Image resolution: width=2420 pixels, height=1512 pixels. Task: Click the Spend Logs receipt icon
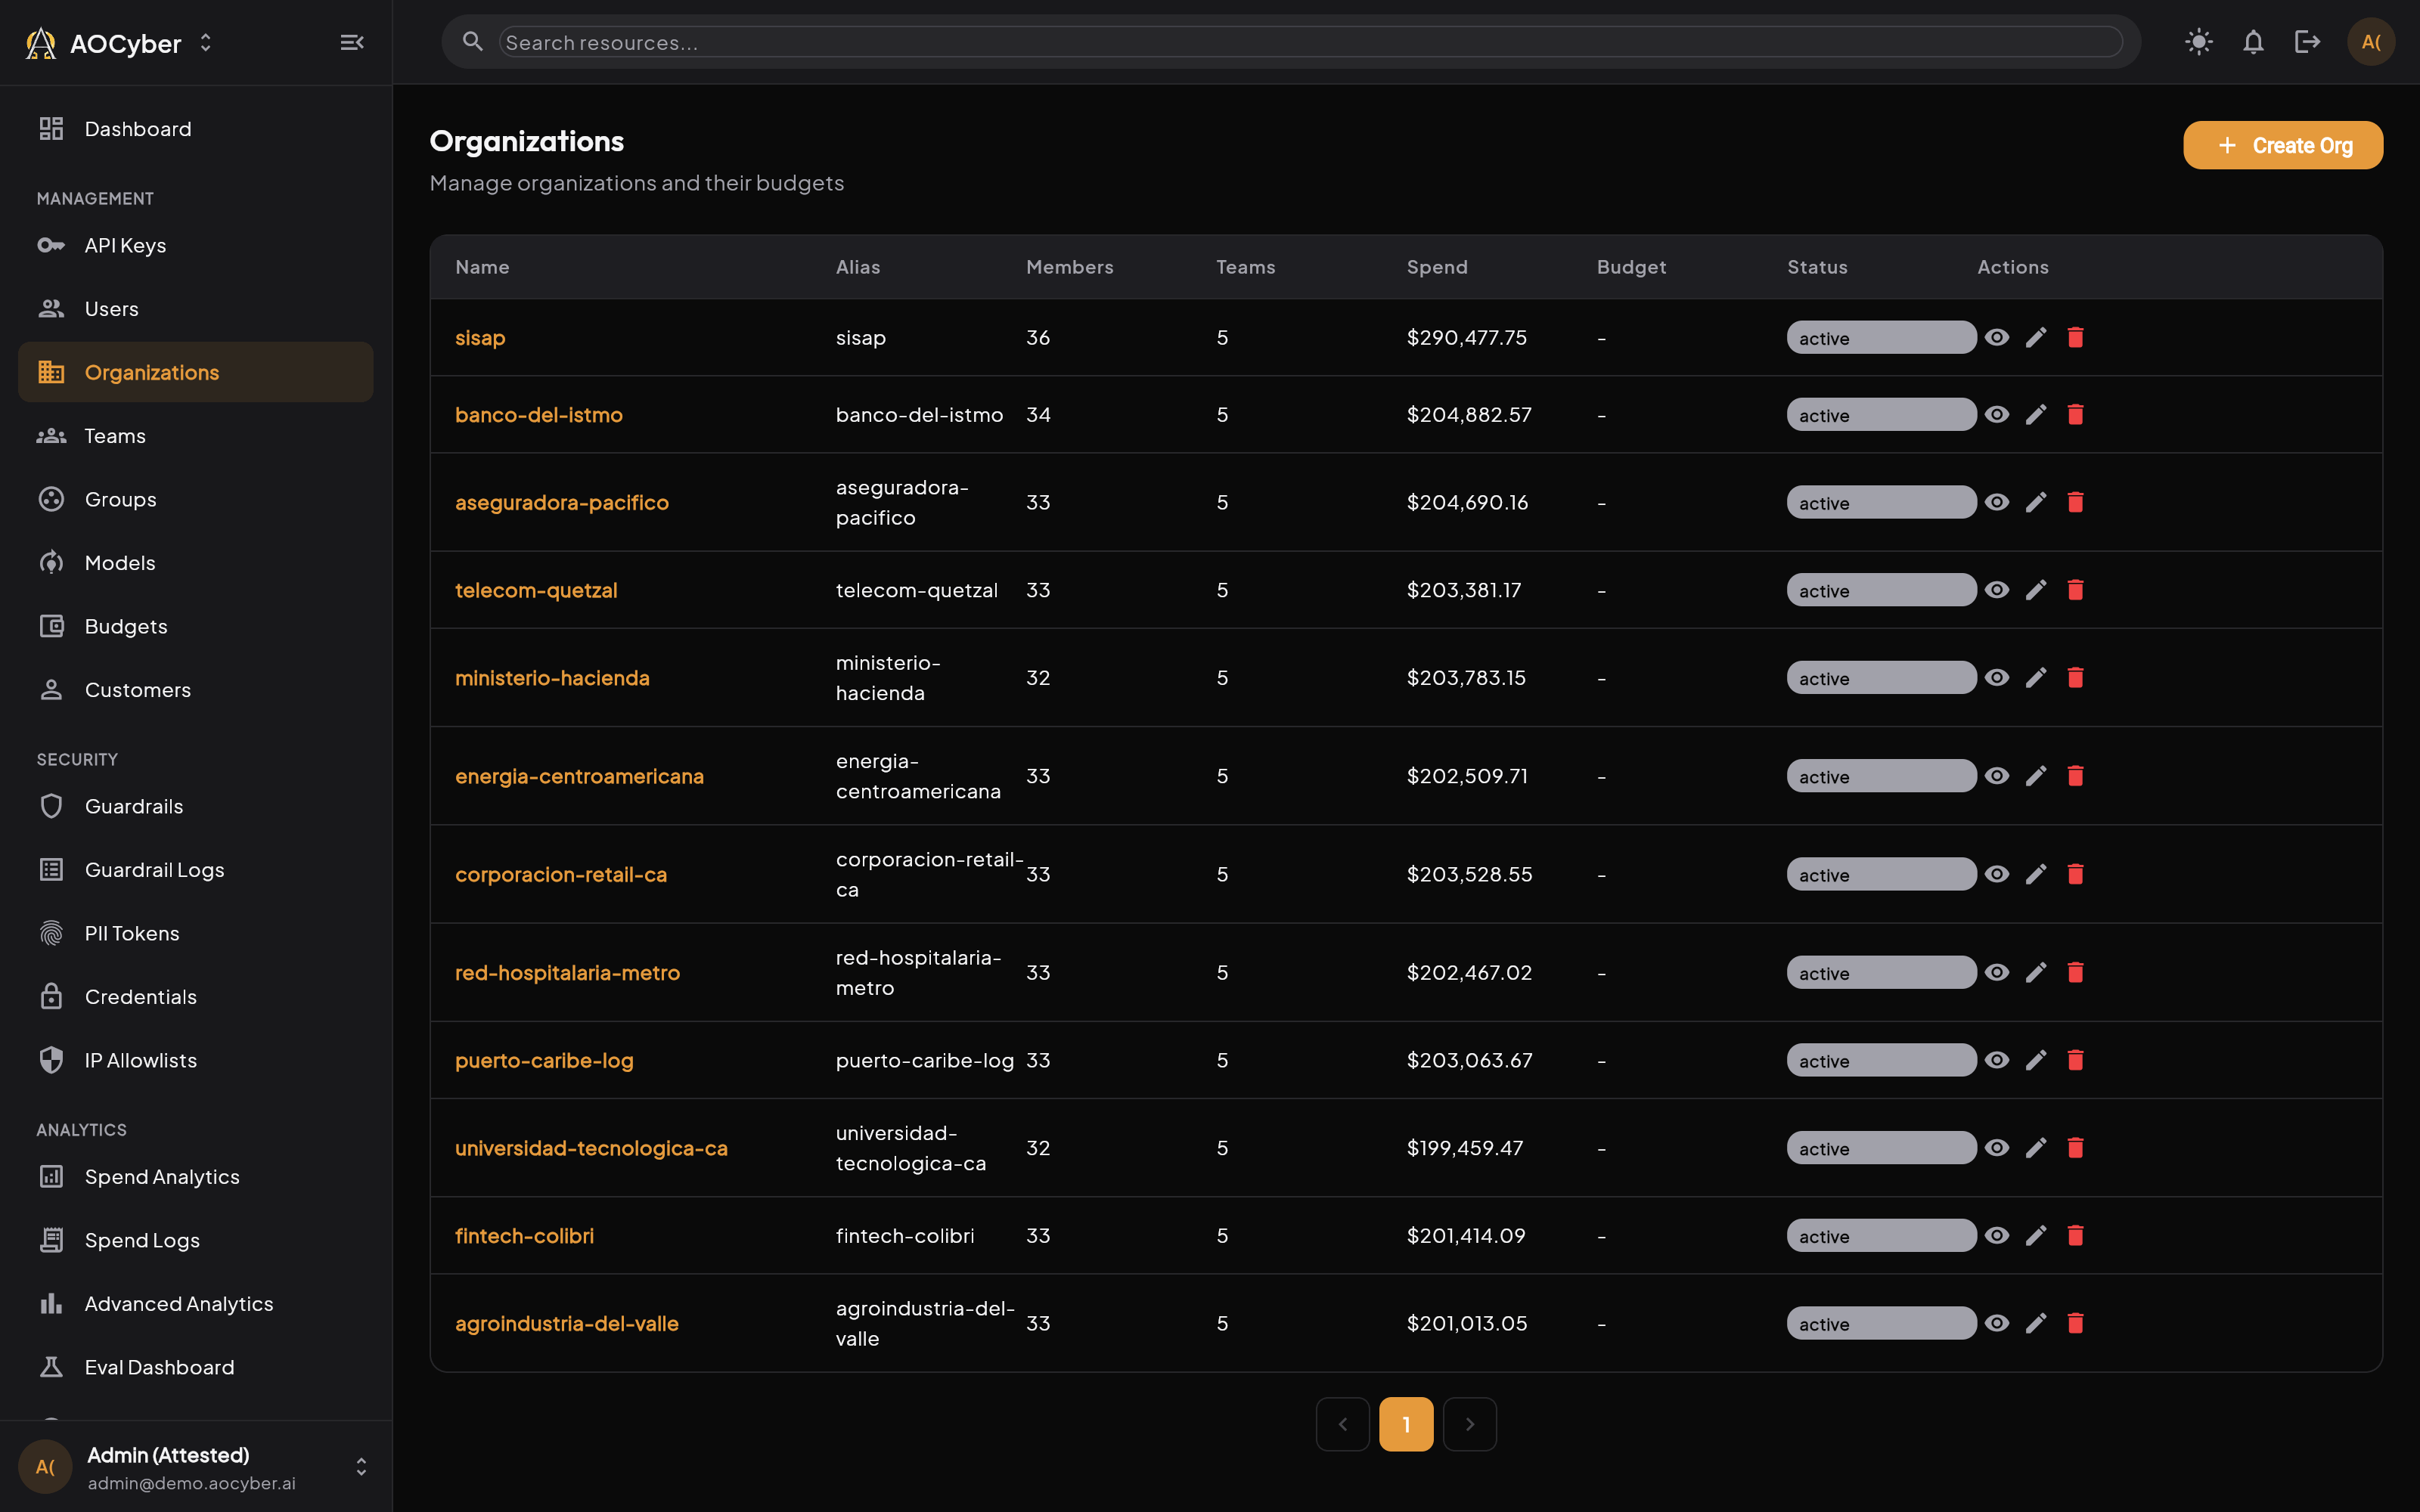coord(51,1240)
